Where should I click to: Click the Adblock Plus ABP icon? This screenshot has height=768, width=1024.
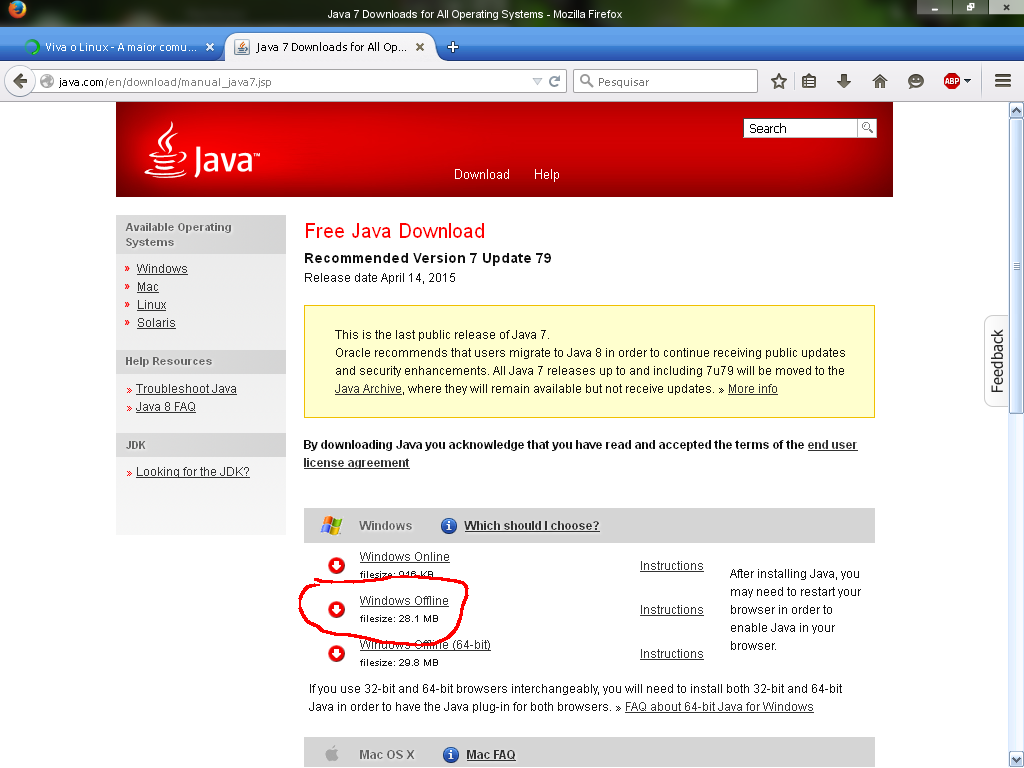click(952, 82)
